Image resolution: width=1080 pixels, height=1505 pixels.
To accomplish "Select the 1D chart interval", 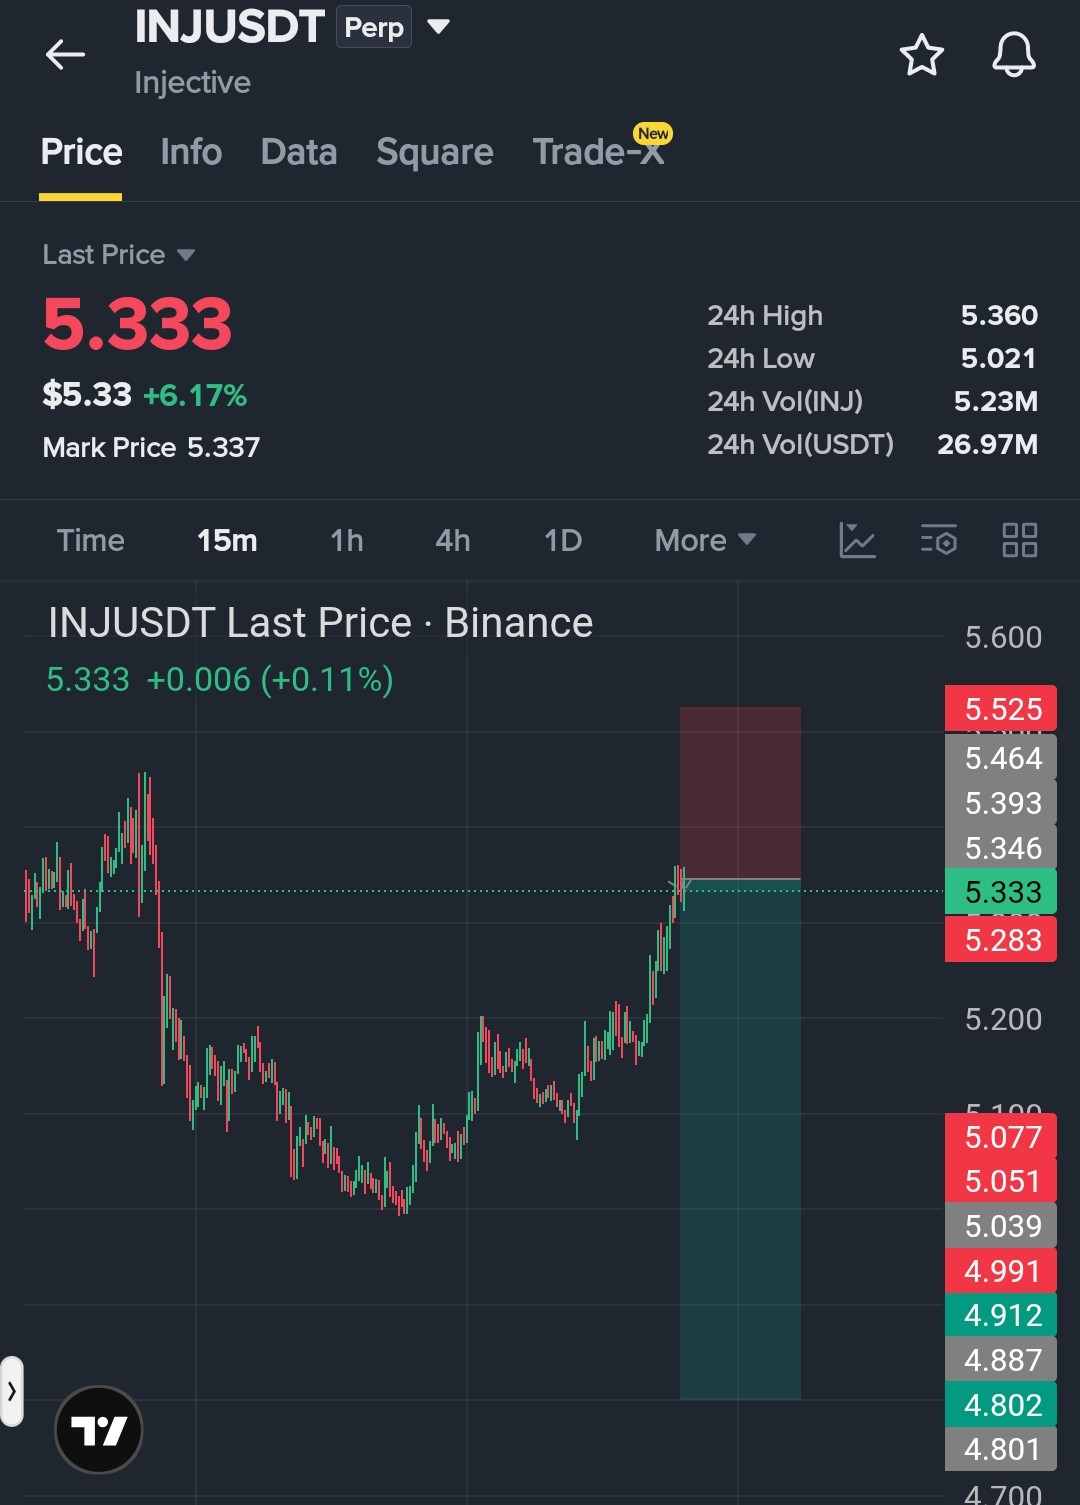I will click(563, 540).
